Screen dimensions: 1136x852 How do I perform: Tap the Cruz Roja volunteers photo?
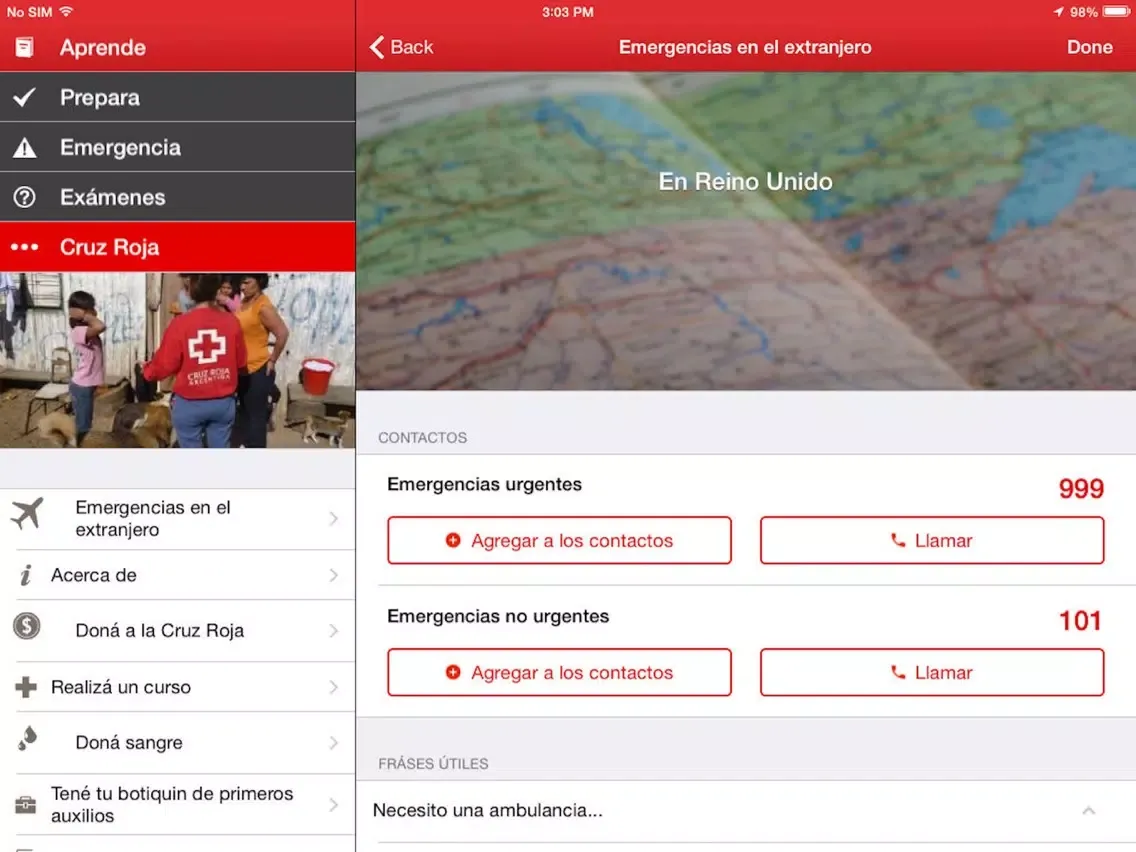[x=178, y=360]
